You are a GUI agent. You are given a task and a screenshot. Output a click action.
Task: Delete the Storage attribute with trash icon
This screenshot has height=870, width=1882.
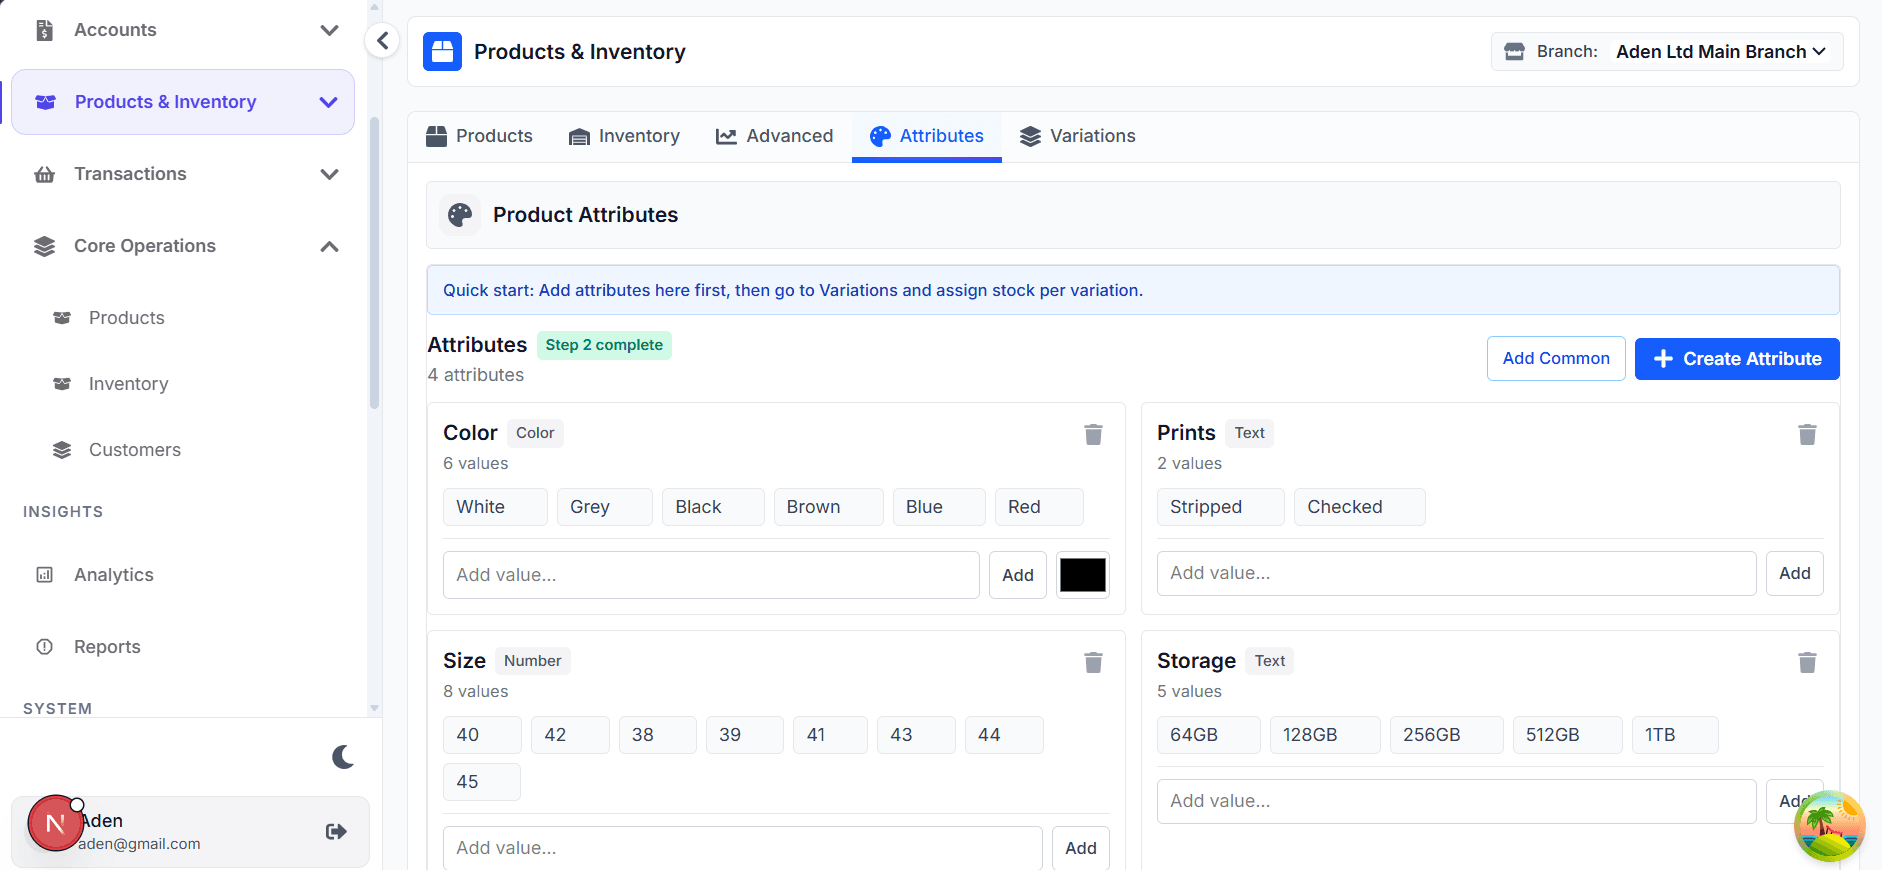1807,662
